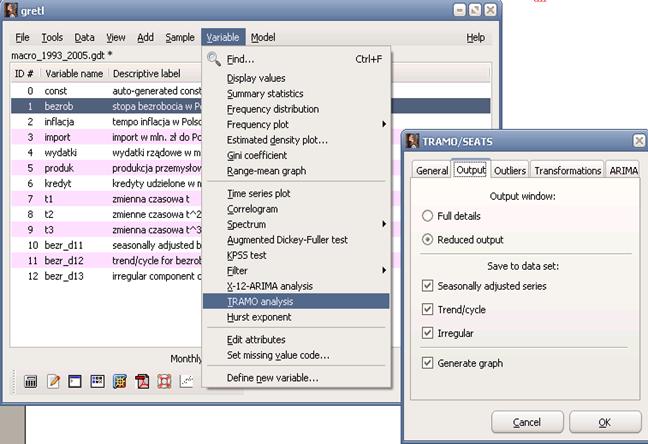
Task: Open the Model menu
Action: (x=263, y=37)
